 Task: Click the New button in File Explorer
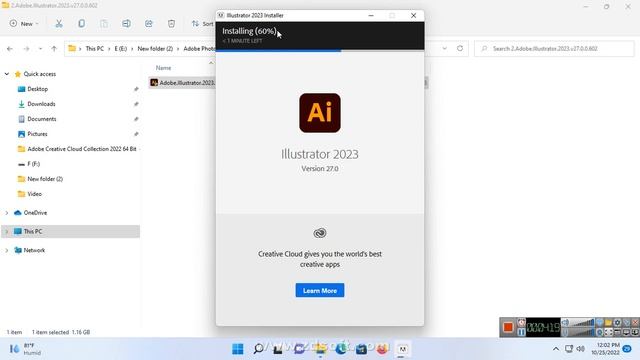(x=24, y=24)
